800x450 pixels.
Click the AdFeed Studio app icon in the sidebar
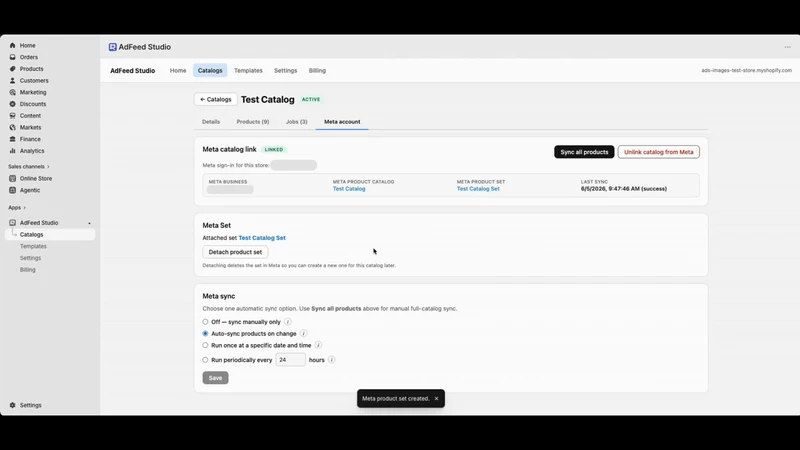click(13, 223)
